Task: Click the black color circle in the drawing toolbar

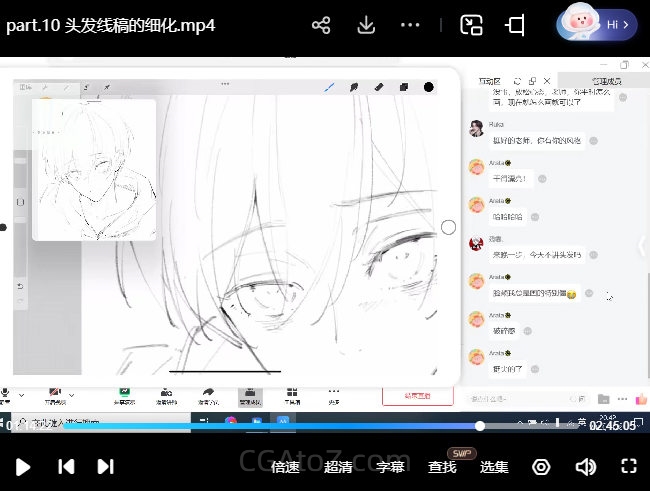Action: pos(429,87)
